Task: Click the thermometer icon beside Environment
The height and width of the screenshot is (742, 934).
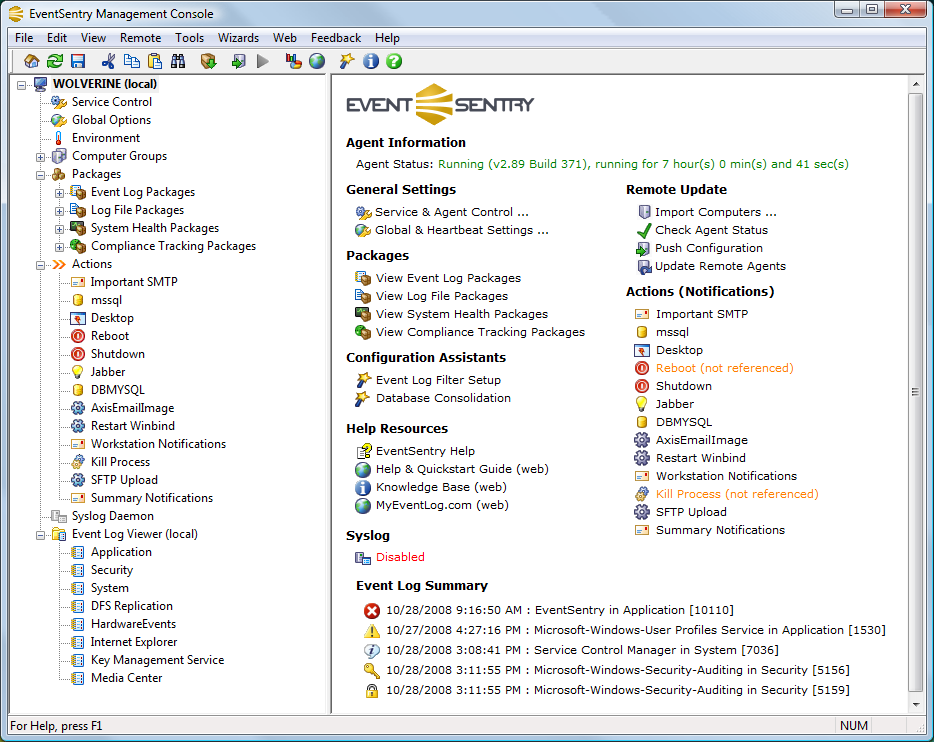Action: coord(58,138)
